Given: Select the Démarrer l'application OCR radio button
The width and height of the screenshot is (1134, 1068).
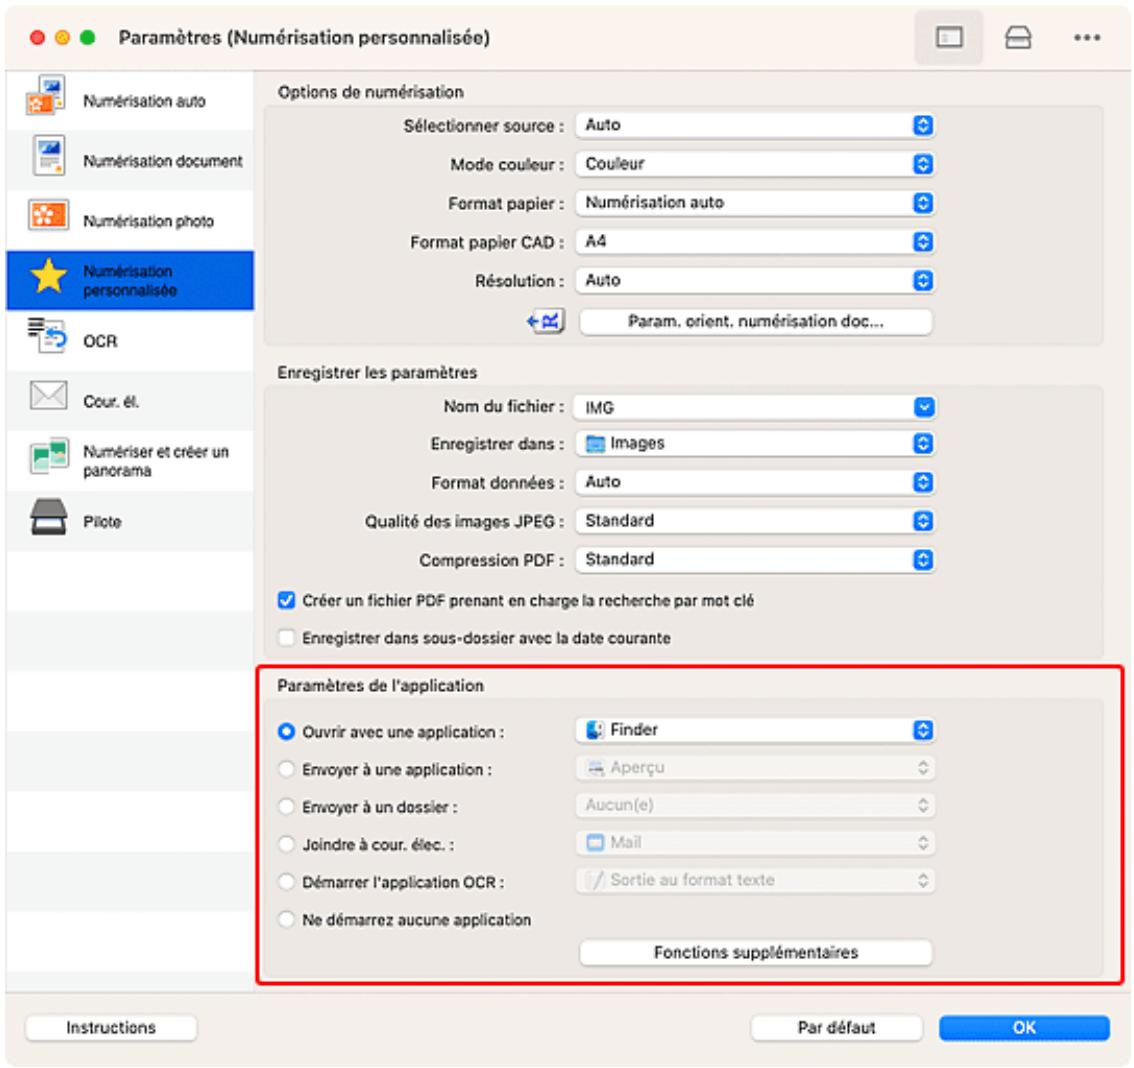Looking at the screenshot, I should (x=286, y=882).
